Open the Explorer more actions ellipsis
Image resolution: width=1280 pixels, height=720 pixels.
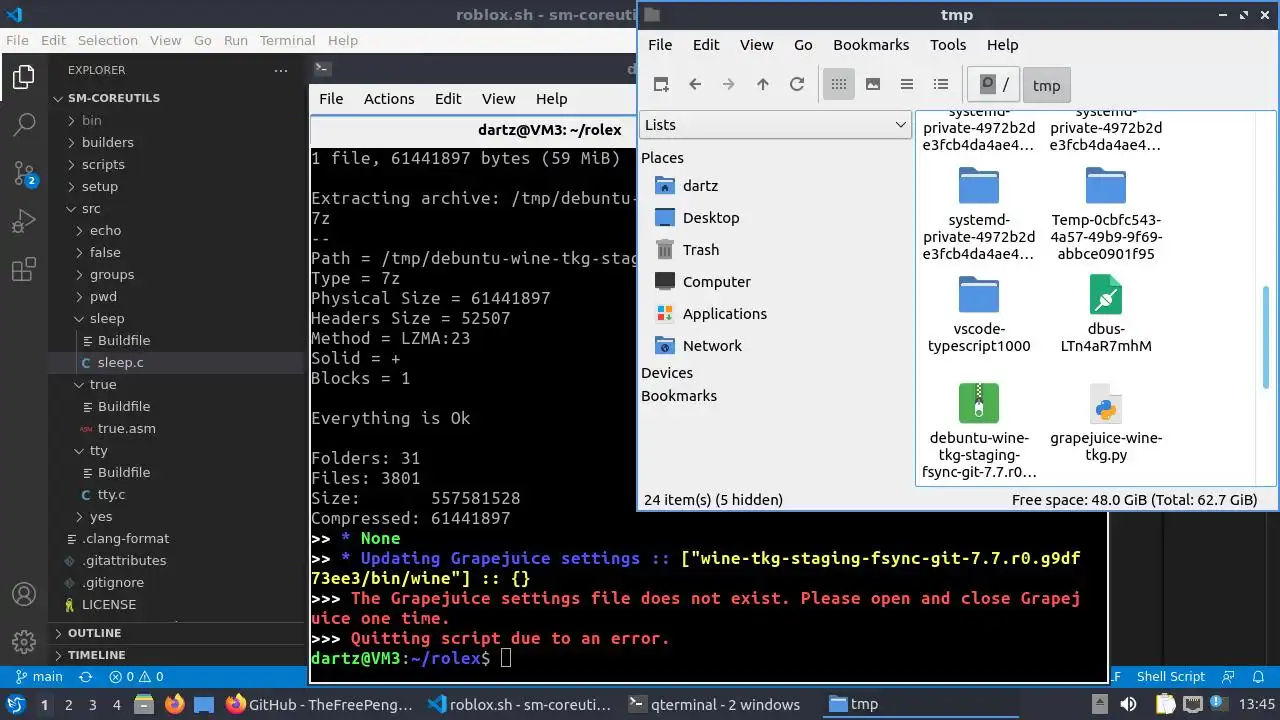click(x=281, y=70)
